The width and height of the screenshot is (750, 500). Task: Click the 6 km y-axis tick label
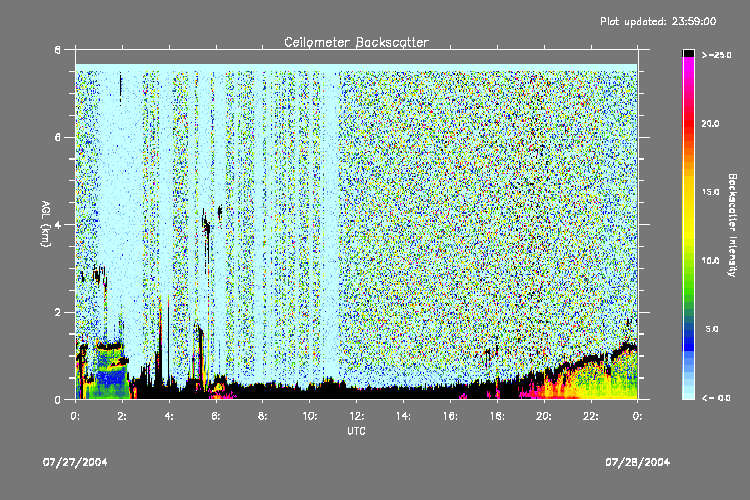(x=57, y=137)
